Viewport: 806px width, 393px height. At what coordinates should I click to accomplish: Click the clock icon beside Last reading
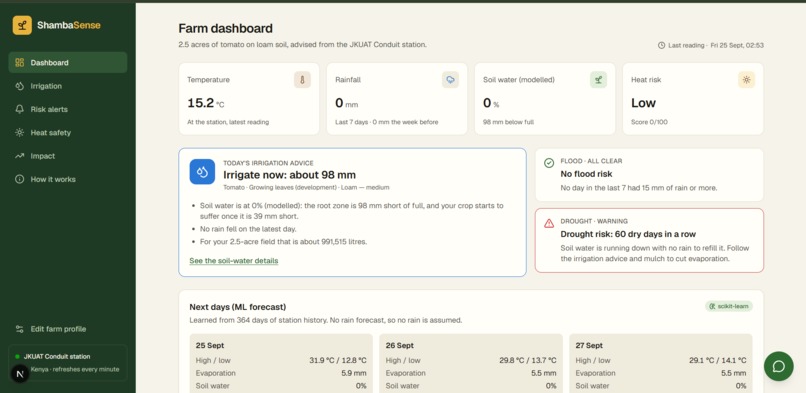[x=662, y=45]
